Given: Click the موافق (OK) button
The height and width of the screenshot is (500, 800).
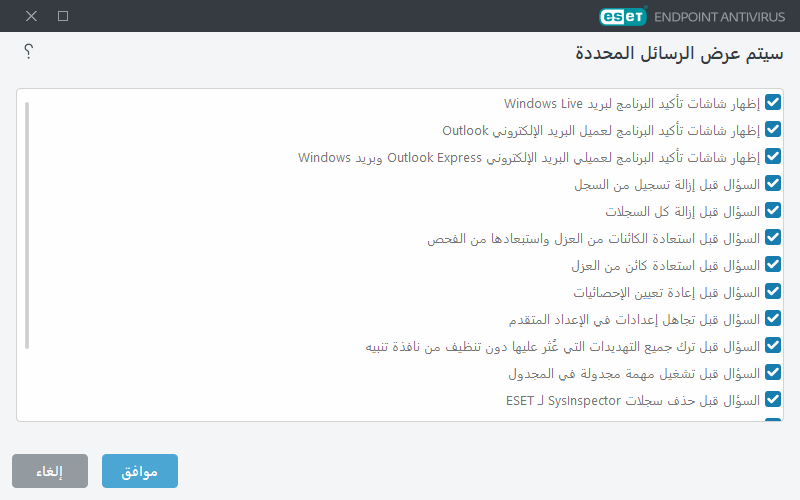Looking at the screenshot, I should [x=140, y=472].
